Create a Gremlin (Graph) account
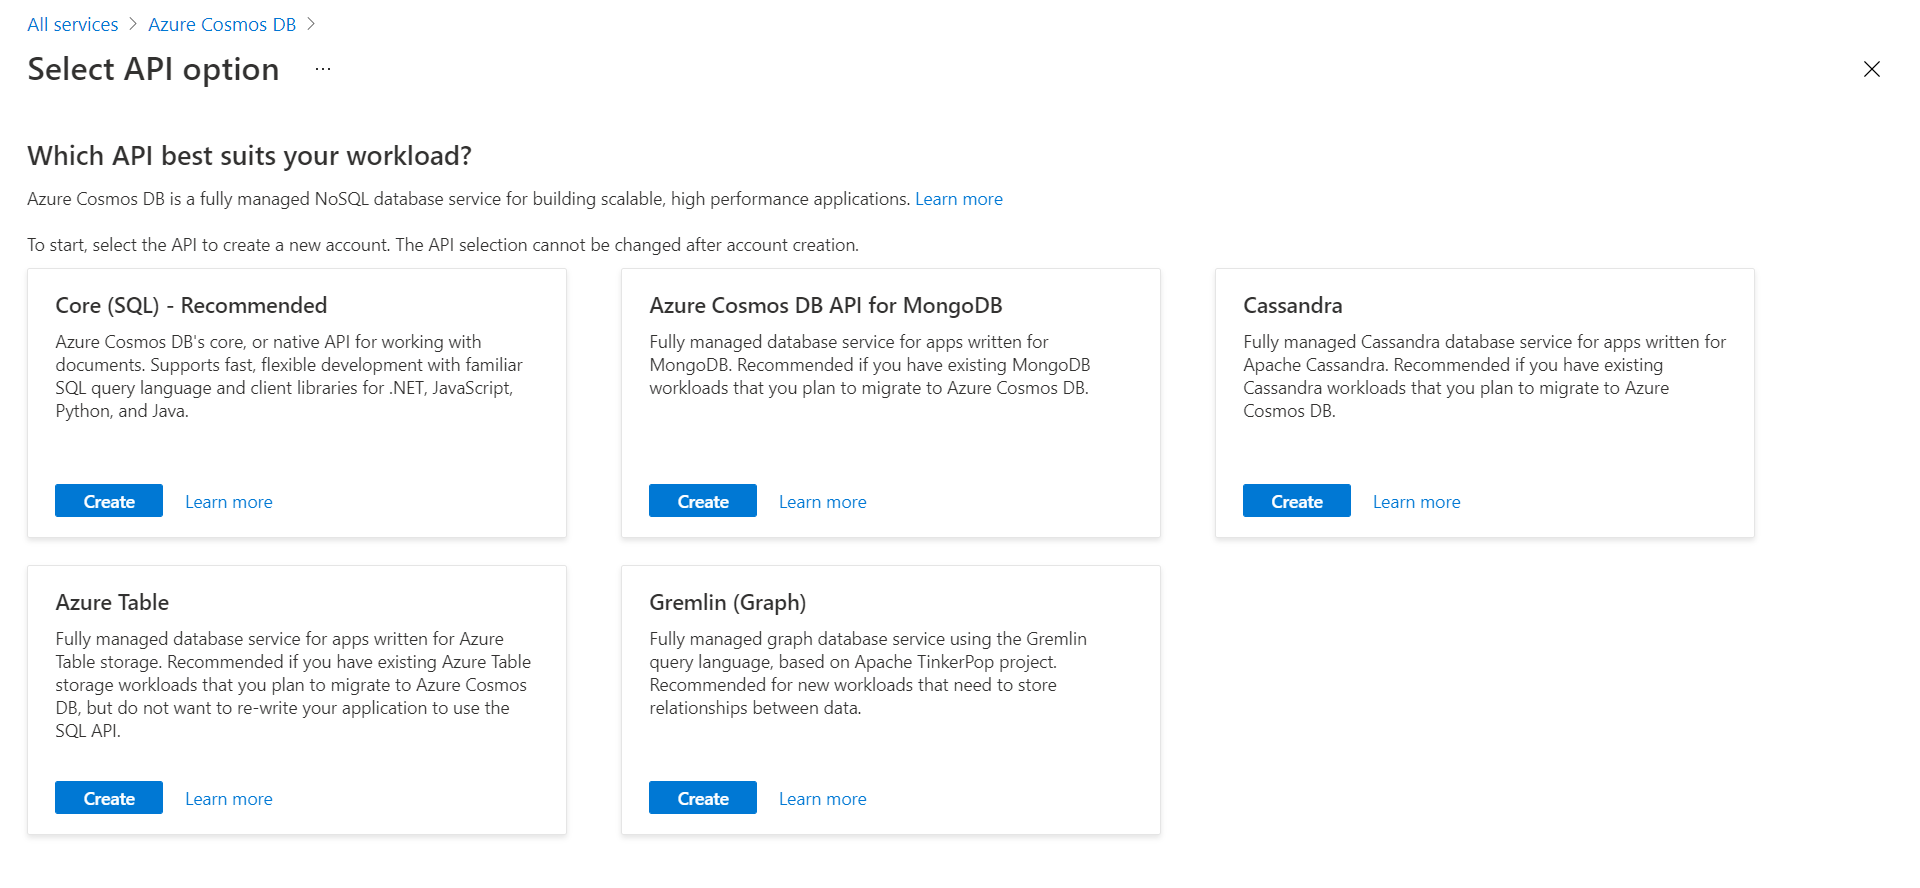This screenshot has height=888, width=1920. click(x=702, y=798)
